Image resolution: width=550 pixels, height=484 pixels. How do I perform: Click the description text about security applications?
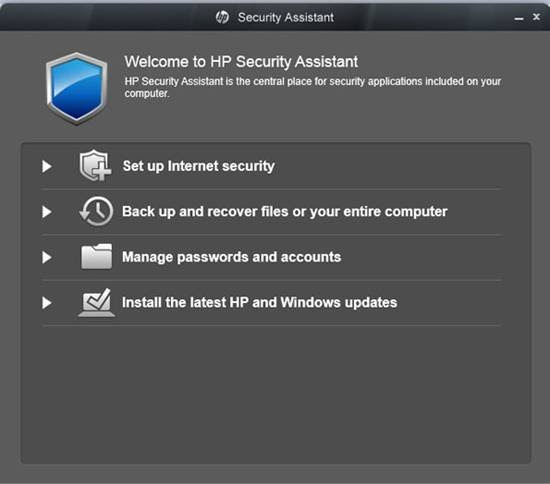(x=313, y=87)
